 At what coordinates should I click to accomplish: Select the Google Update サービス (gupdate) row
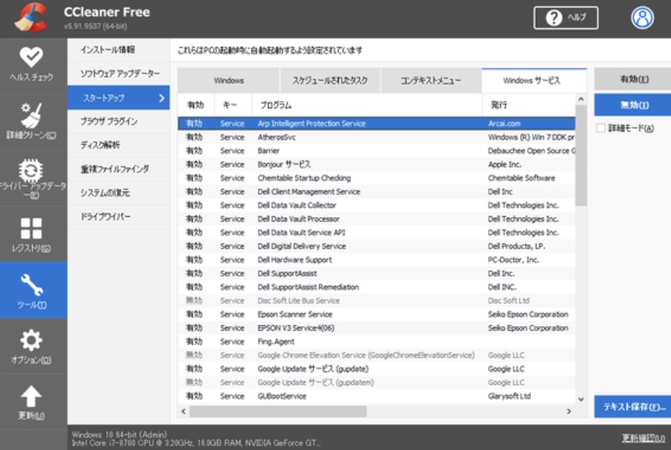tap(377, 369)
